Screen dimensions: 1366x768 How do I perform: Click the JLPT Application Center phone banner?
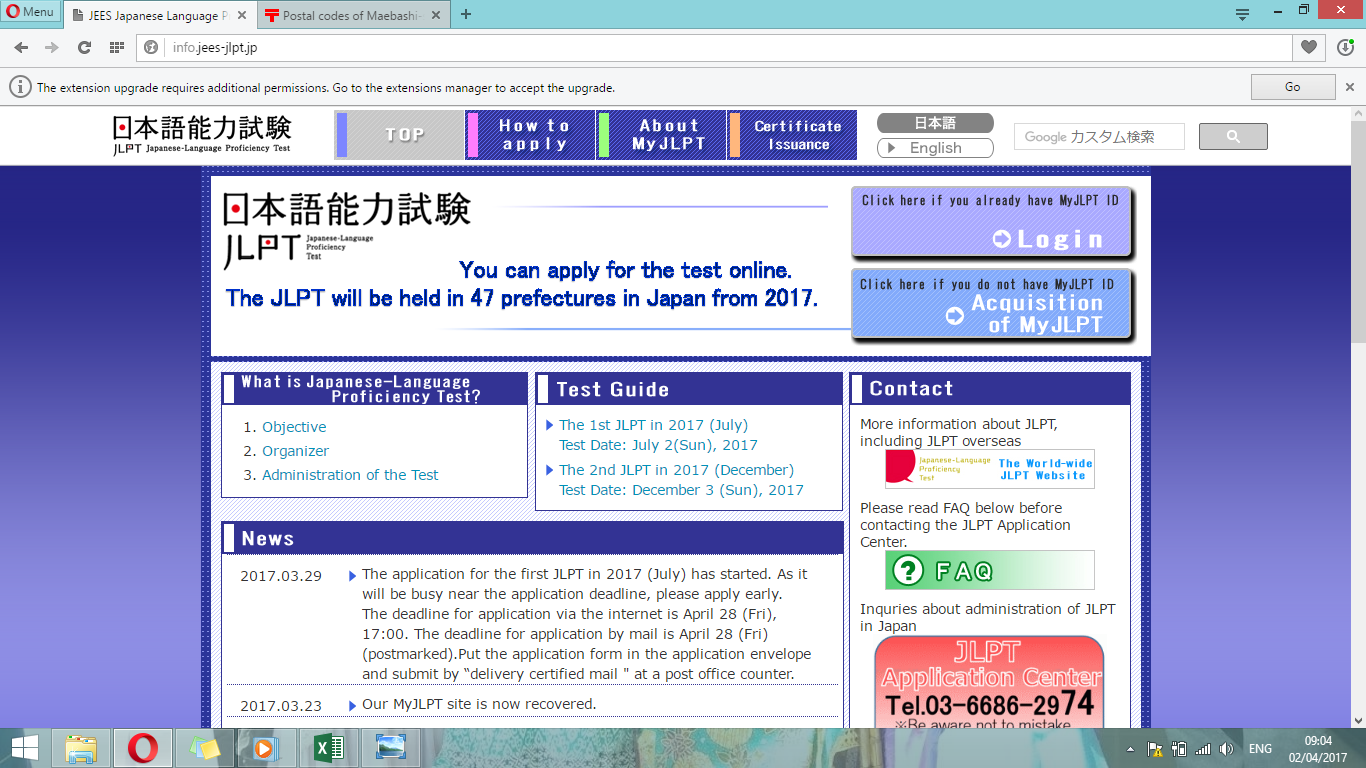(x=989, y=681)
